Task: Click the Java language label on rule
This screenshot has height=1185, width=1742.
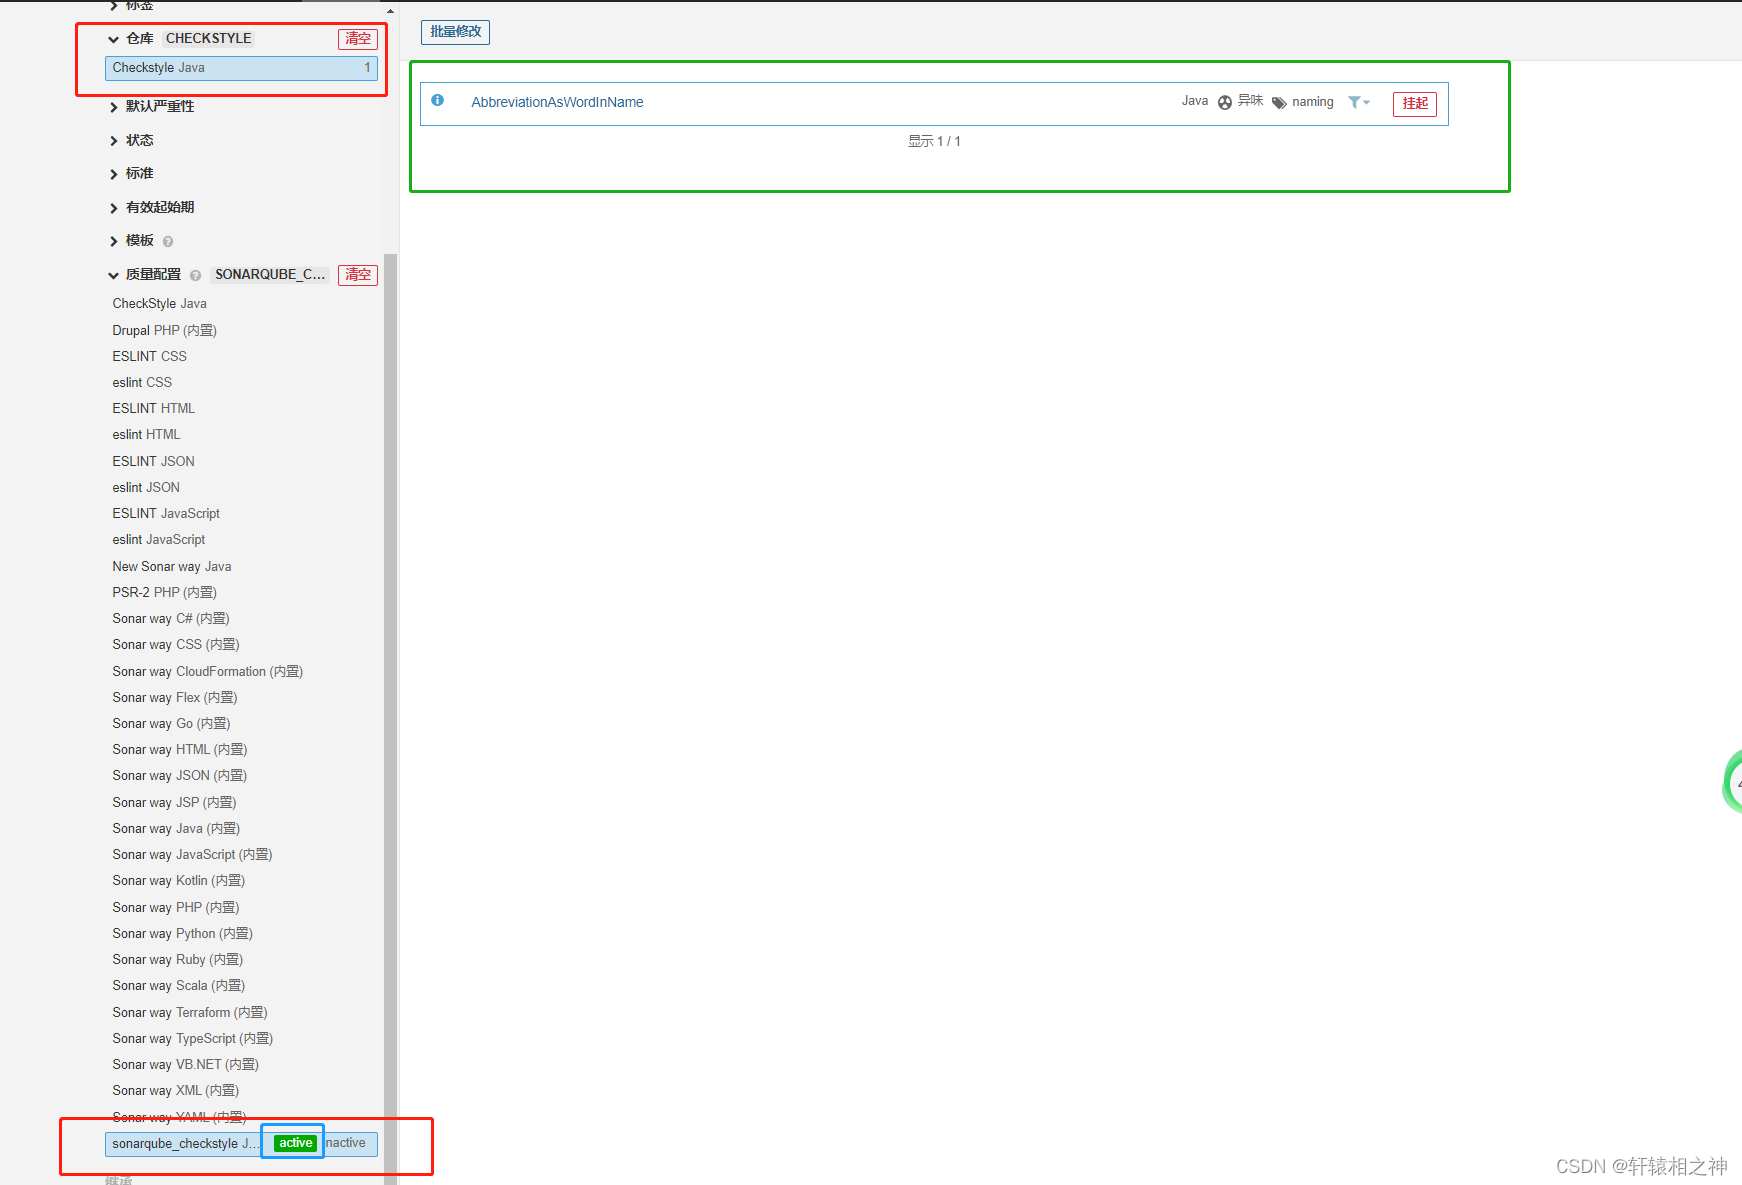Action: click(1194, 101)
